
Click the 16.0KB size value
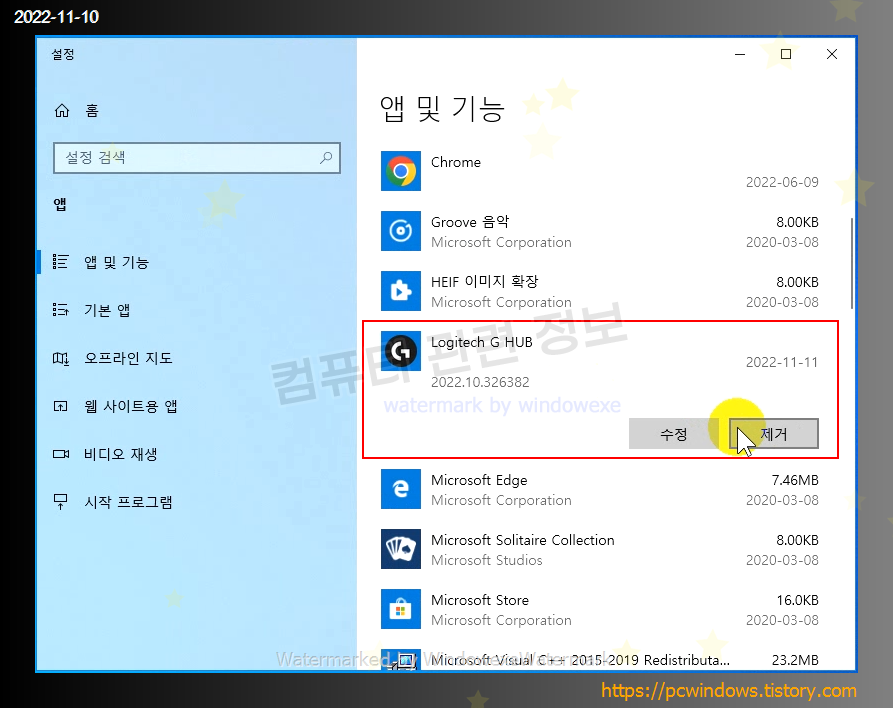point(797,600)
